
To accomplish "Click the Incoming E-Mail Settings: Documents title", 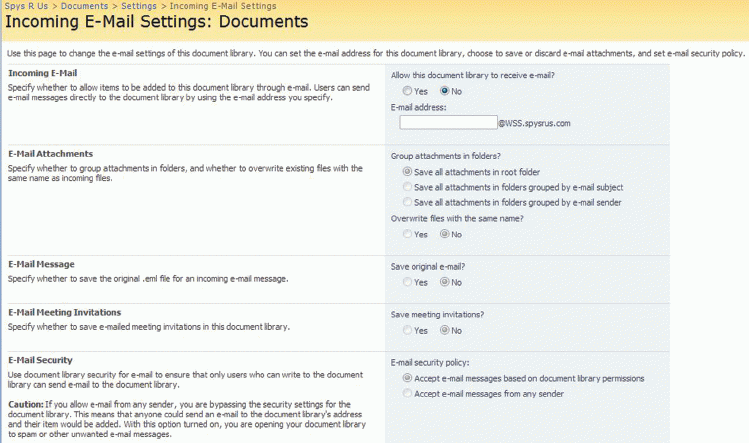I will pyautogui.click(x=157, y=22).
